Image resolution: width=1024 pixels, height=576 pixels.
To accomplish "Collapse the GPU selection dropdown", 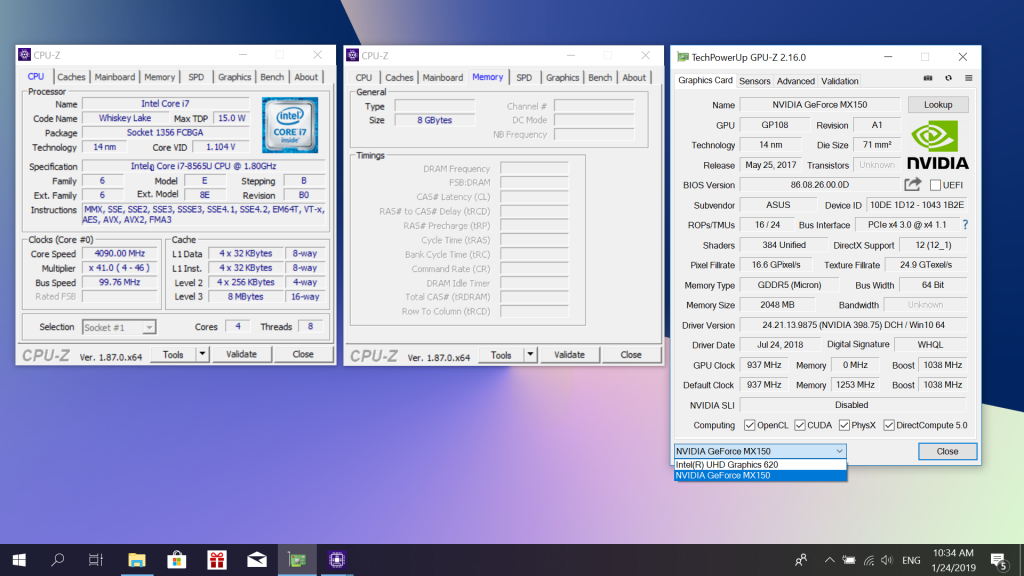I will click(x=839, y=451).
